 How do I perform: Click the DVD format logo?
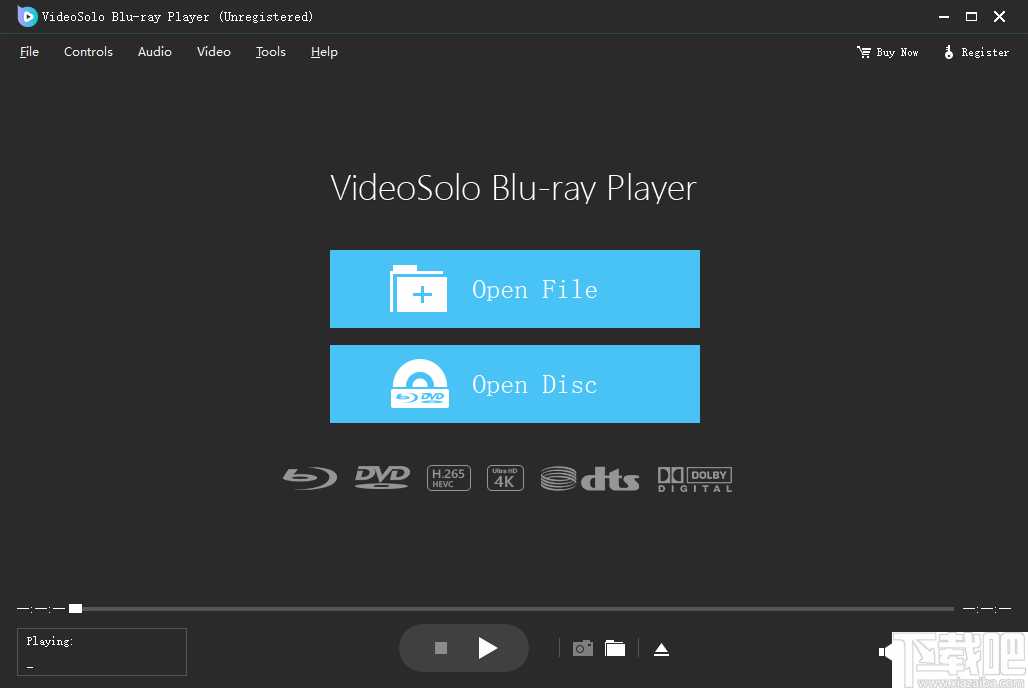pyautogui.click(x=381, y=477)
